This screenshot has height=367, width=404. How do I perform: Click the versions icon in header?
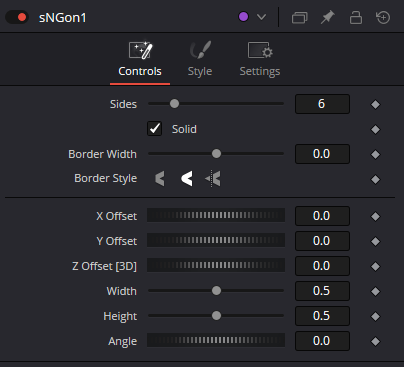click(300, 17)
